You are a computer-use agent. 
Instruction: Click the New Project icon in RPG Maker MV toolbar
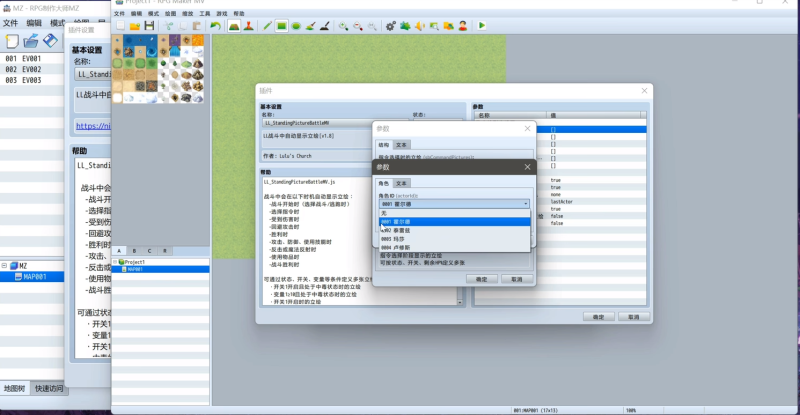click(120, 26)
